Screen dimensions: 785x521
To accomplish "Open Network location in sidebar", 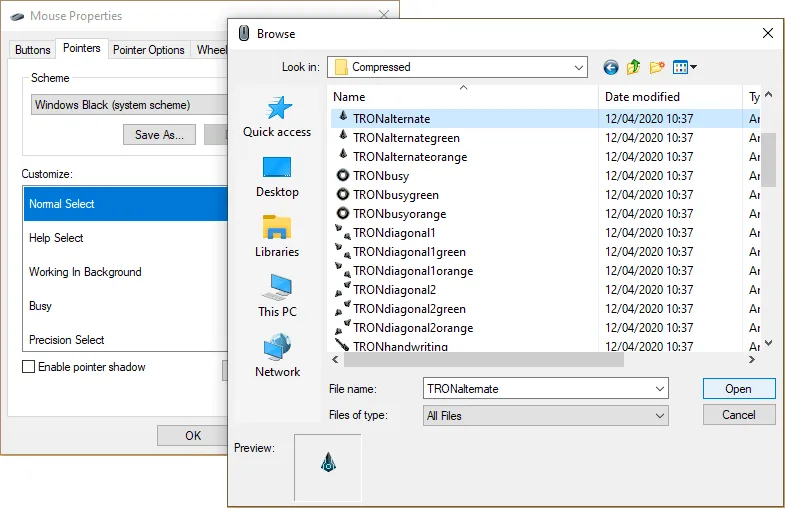I will 277,356.
